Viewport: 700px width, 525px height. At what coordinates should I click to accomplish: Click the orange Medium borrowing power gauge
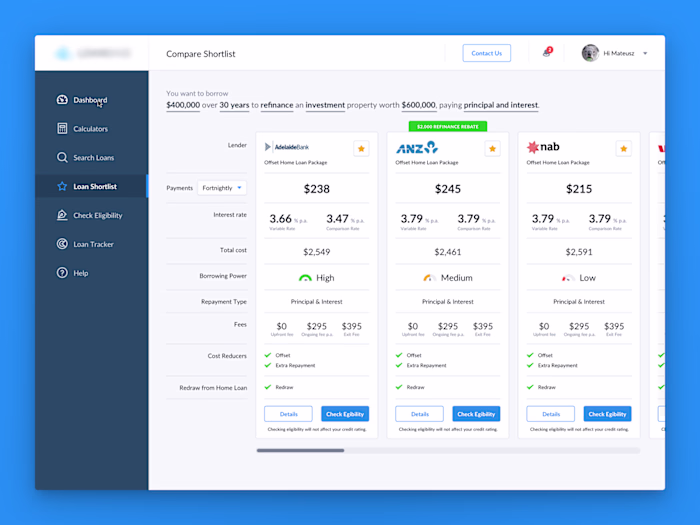pos(429,278)
